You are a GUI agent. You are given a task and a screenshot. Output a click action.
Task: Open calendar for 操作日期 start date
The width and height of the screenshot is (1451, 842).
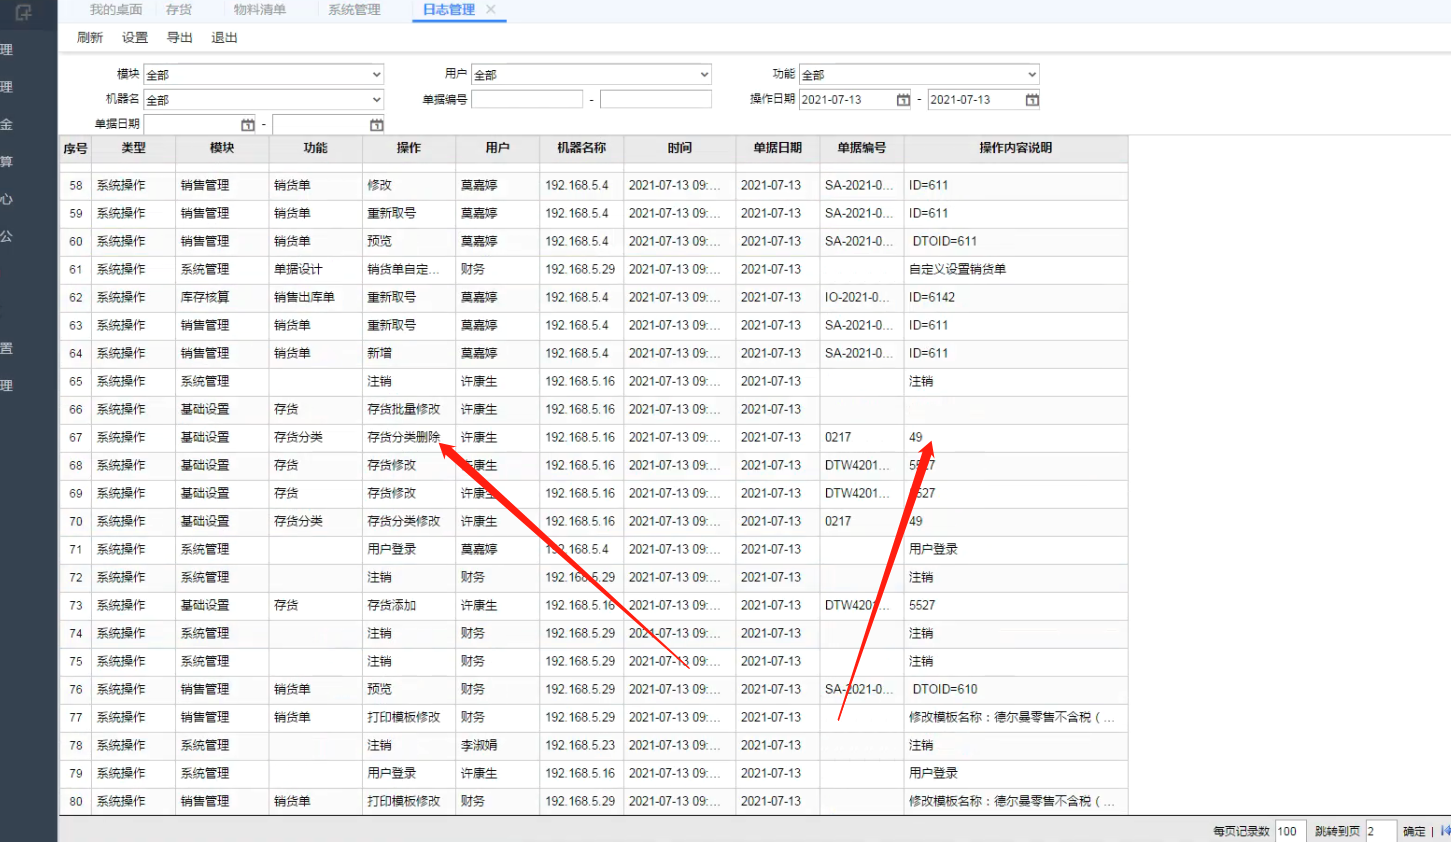[904, 100]
